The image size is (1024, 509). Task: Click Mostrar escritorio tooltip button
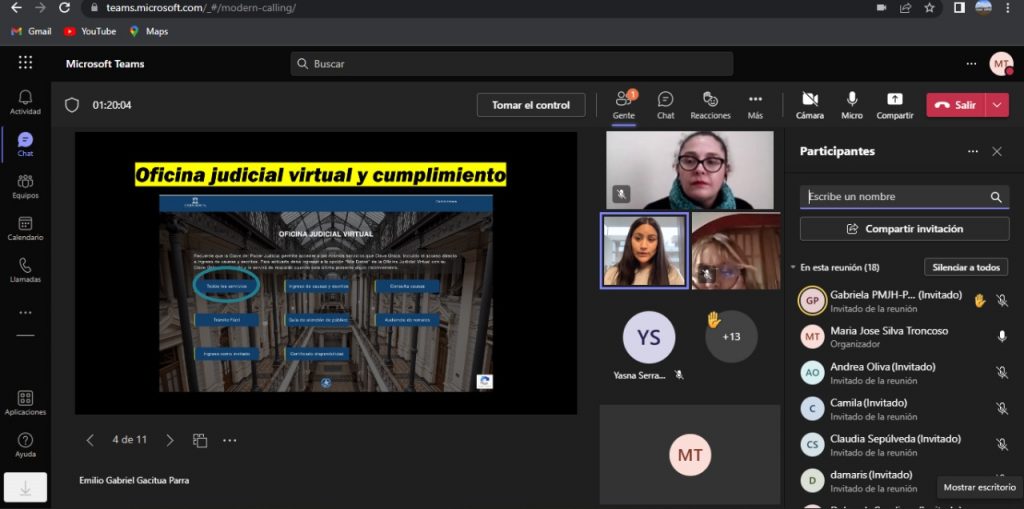[x=980, y=487]
